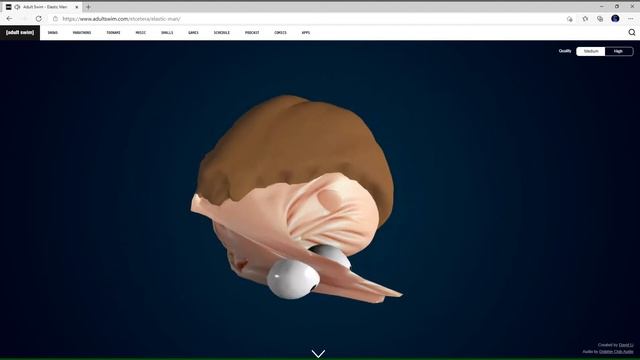
Task: Open the Music menu item
Action: pyautogui.click(x=140, y=33)
